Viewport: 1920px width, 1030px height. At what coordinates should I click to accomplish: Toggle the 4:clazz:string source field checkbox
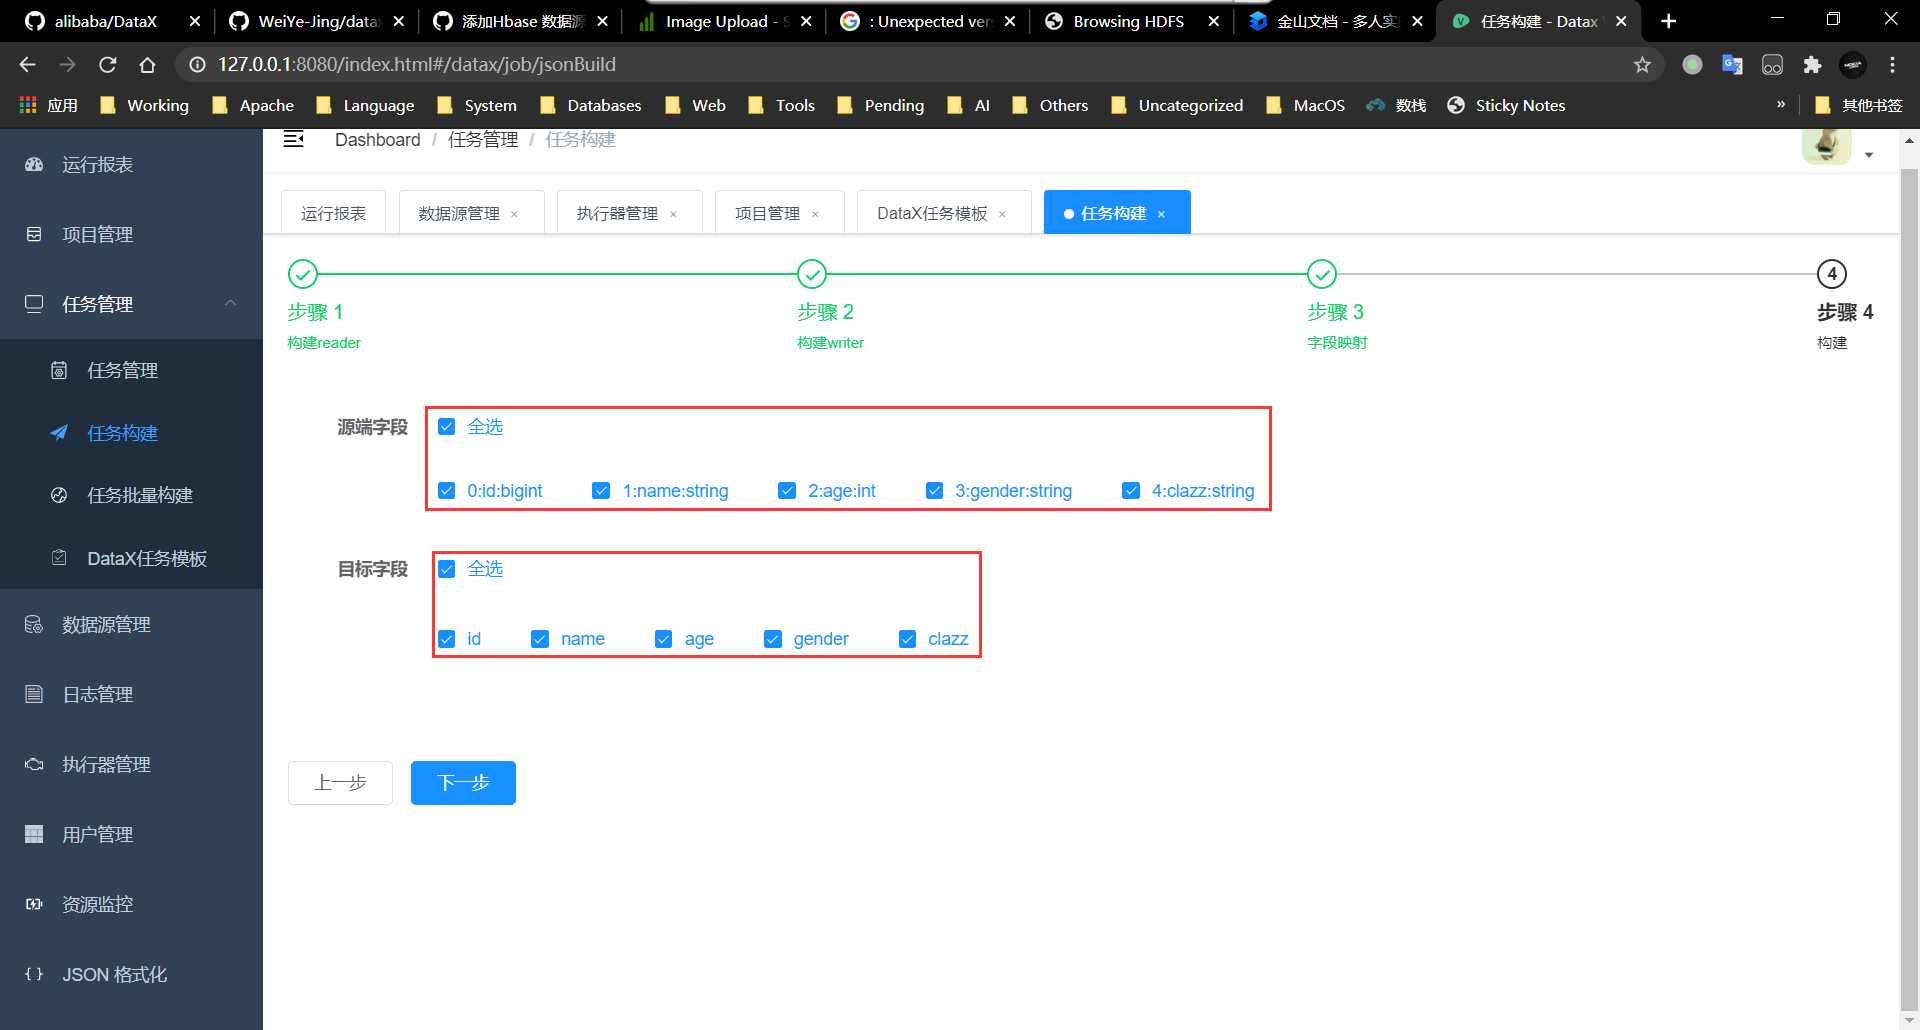pos(1131,491)
